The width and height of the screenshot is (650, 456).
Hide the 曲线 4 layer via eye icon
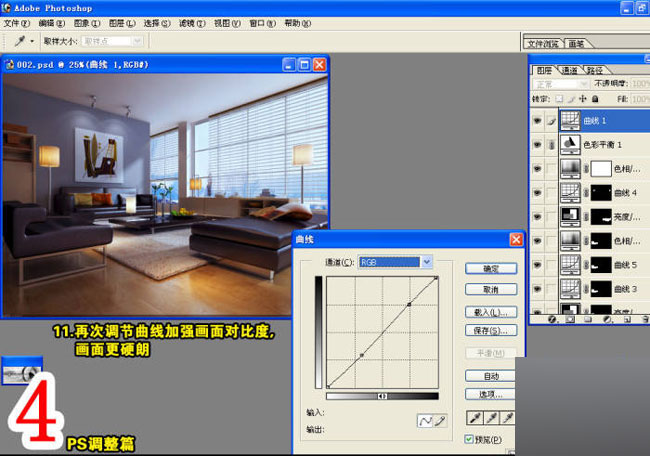[538, 193]
